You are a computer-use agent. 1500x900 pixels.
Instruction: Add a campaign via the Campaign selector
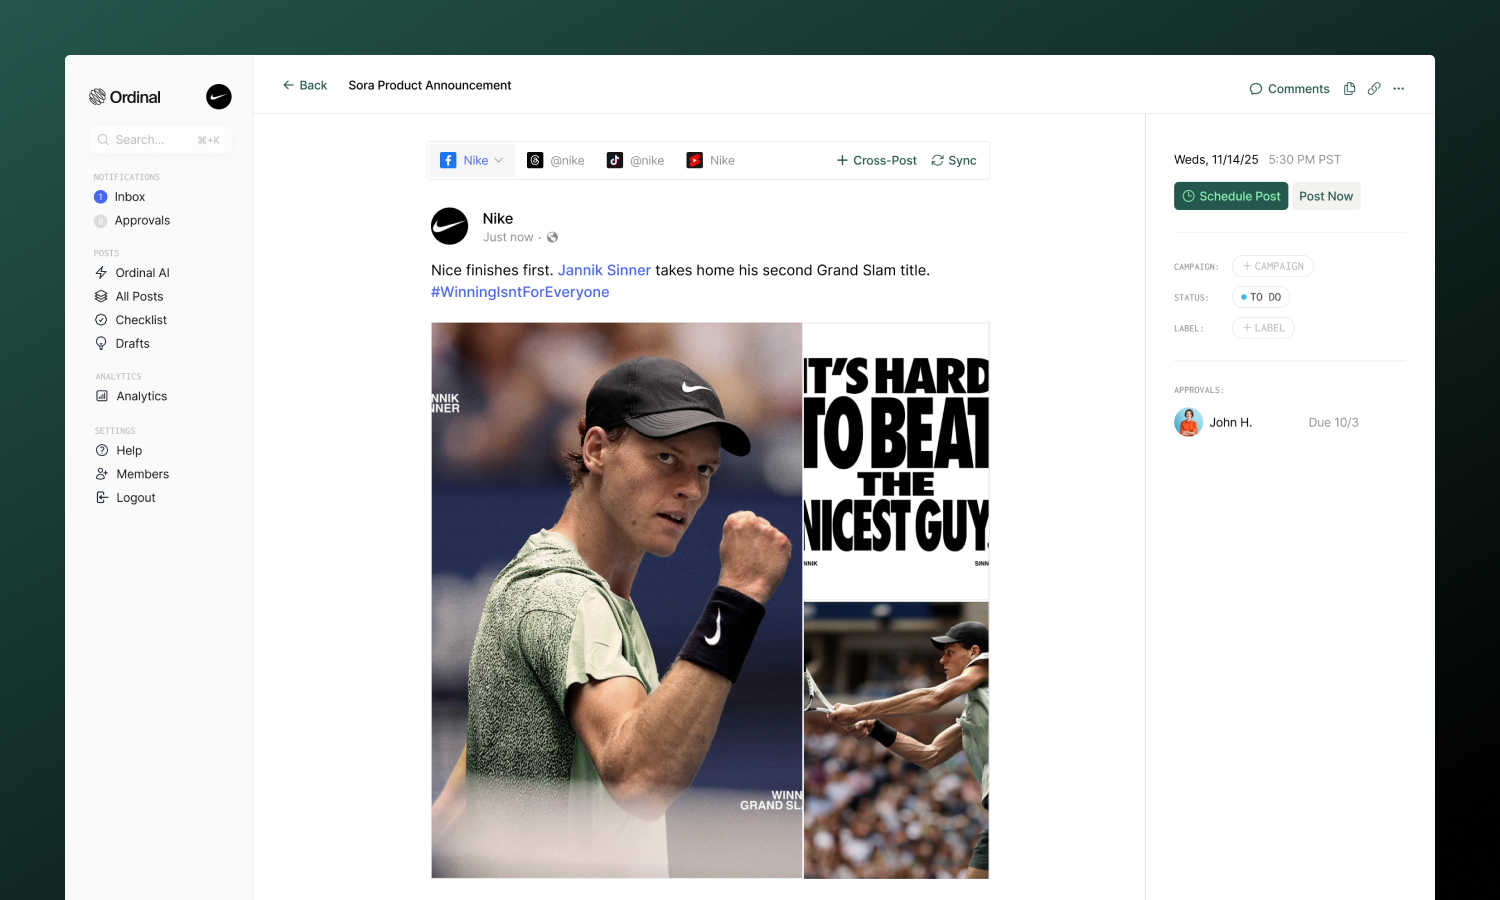tap(1273, 266)
